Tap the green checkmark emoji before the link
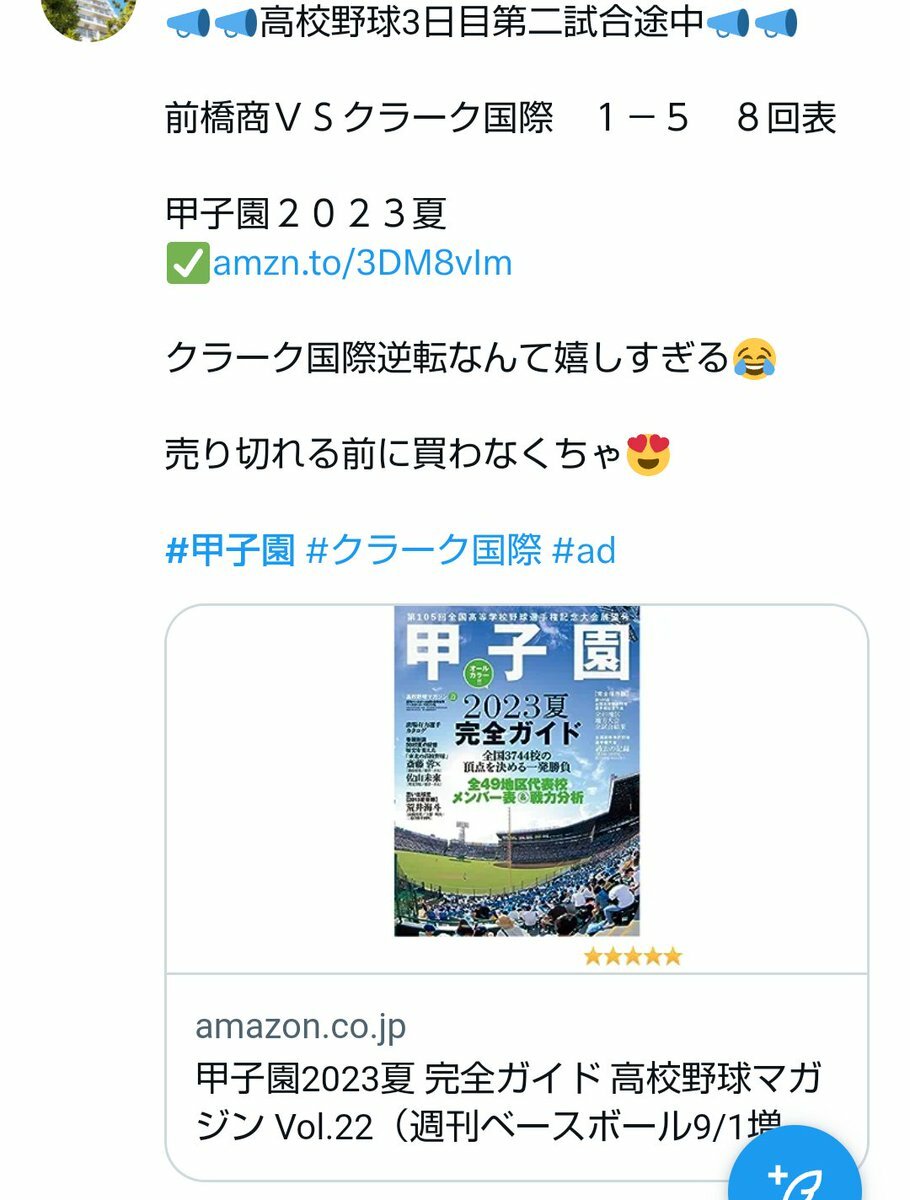 pyautogui.click(x=188, y=263)
